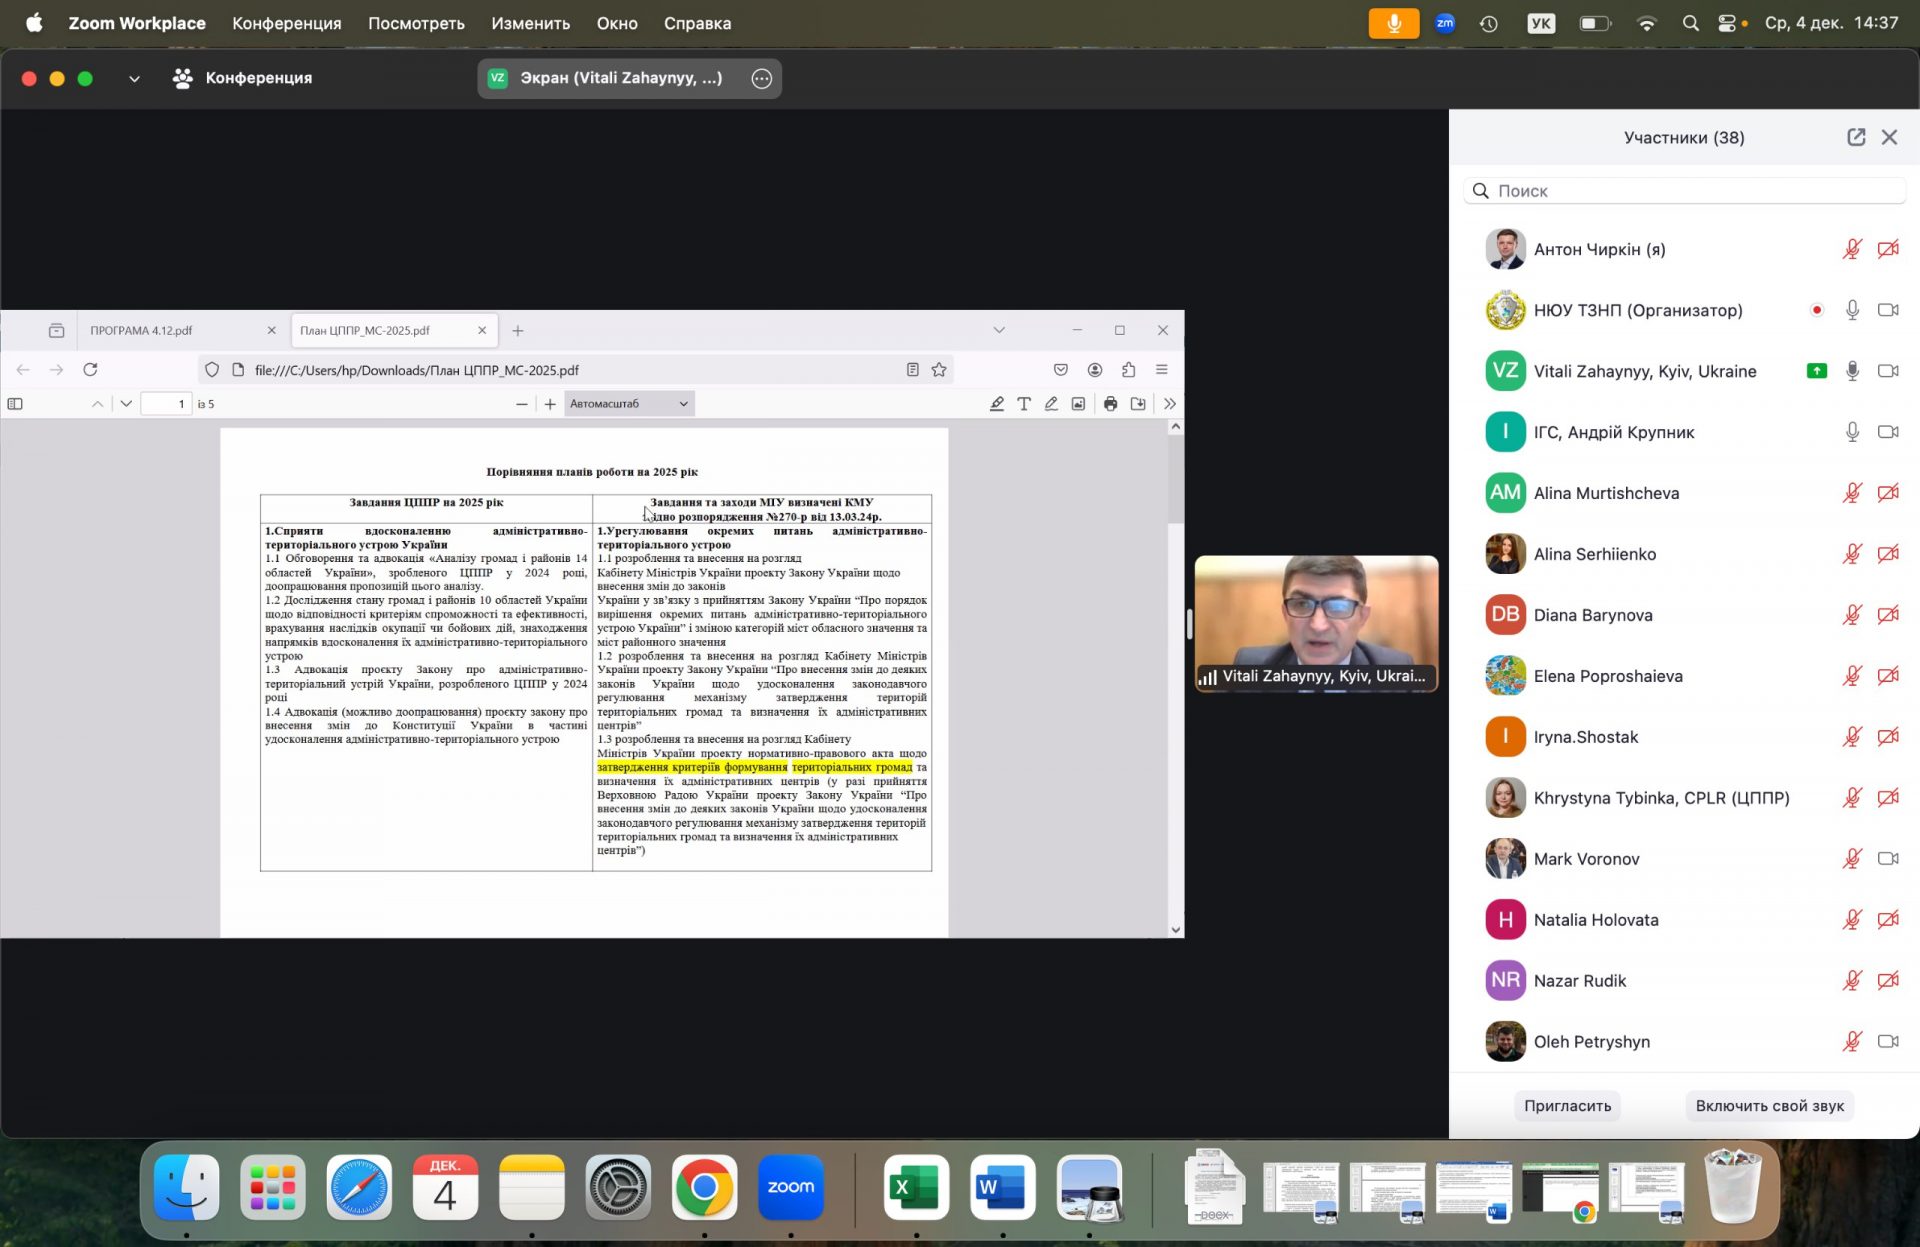1920x1247 pixels.
Task: Launch Microsoft Excel from the Dock
Action: (x=916, y=1187)
